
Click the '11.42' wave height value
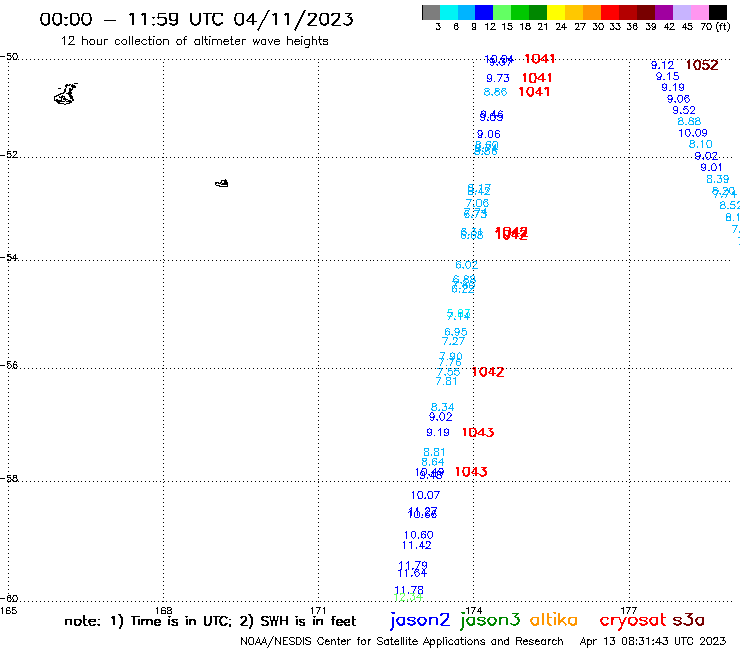click(416, 546)
